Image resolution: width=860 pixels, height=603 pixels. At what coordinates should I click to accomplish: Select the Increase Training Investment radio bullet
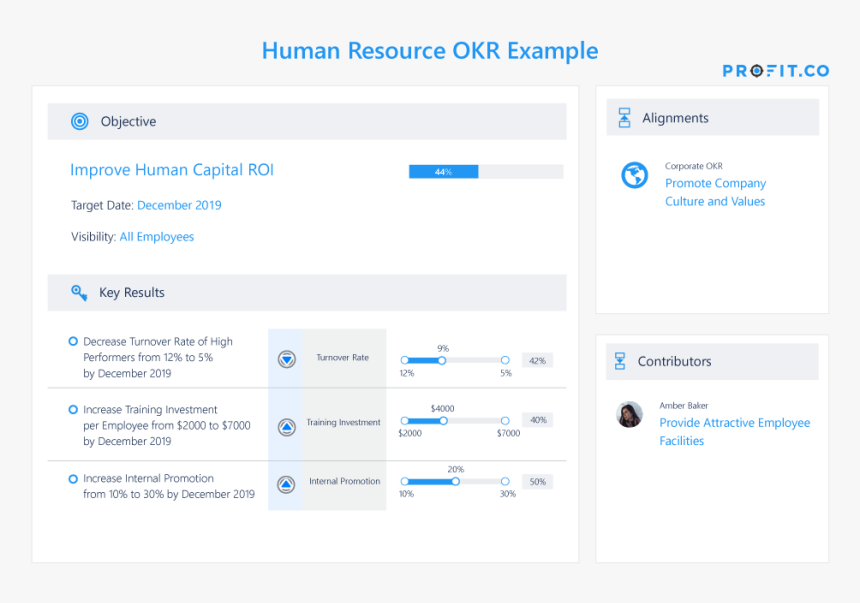(73, 410)
